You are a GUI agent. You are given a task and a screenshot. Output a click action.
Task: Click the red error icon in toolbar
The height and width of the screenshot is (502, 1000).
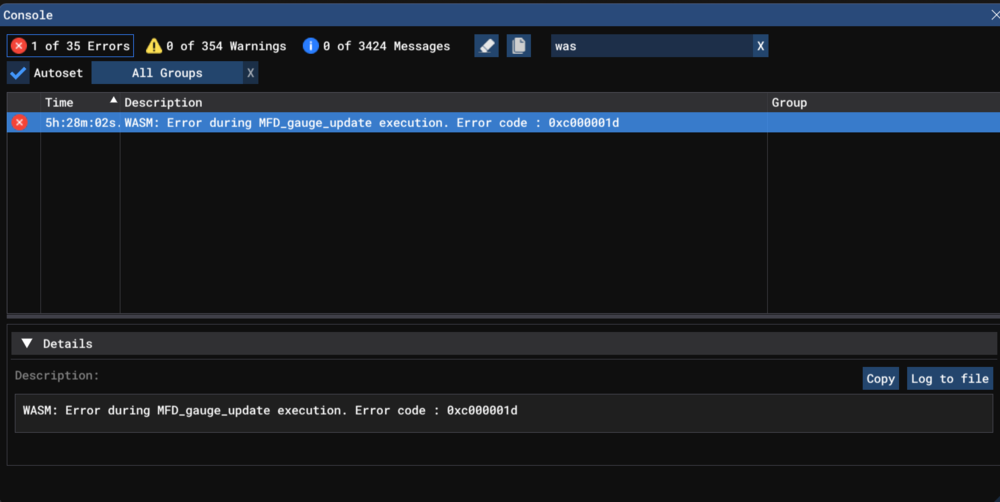(x=18, y=46)
